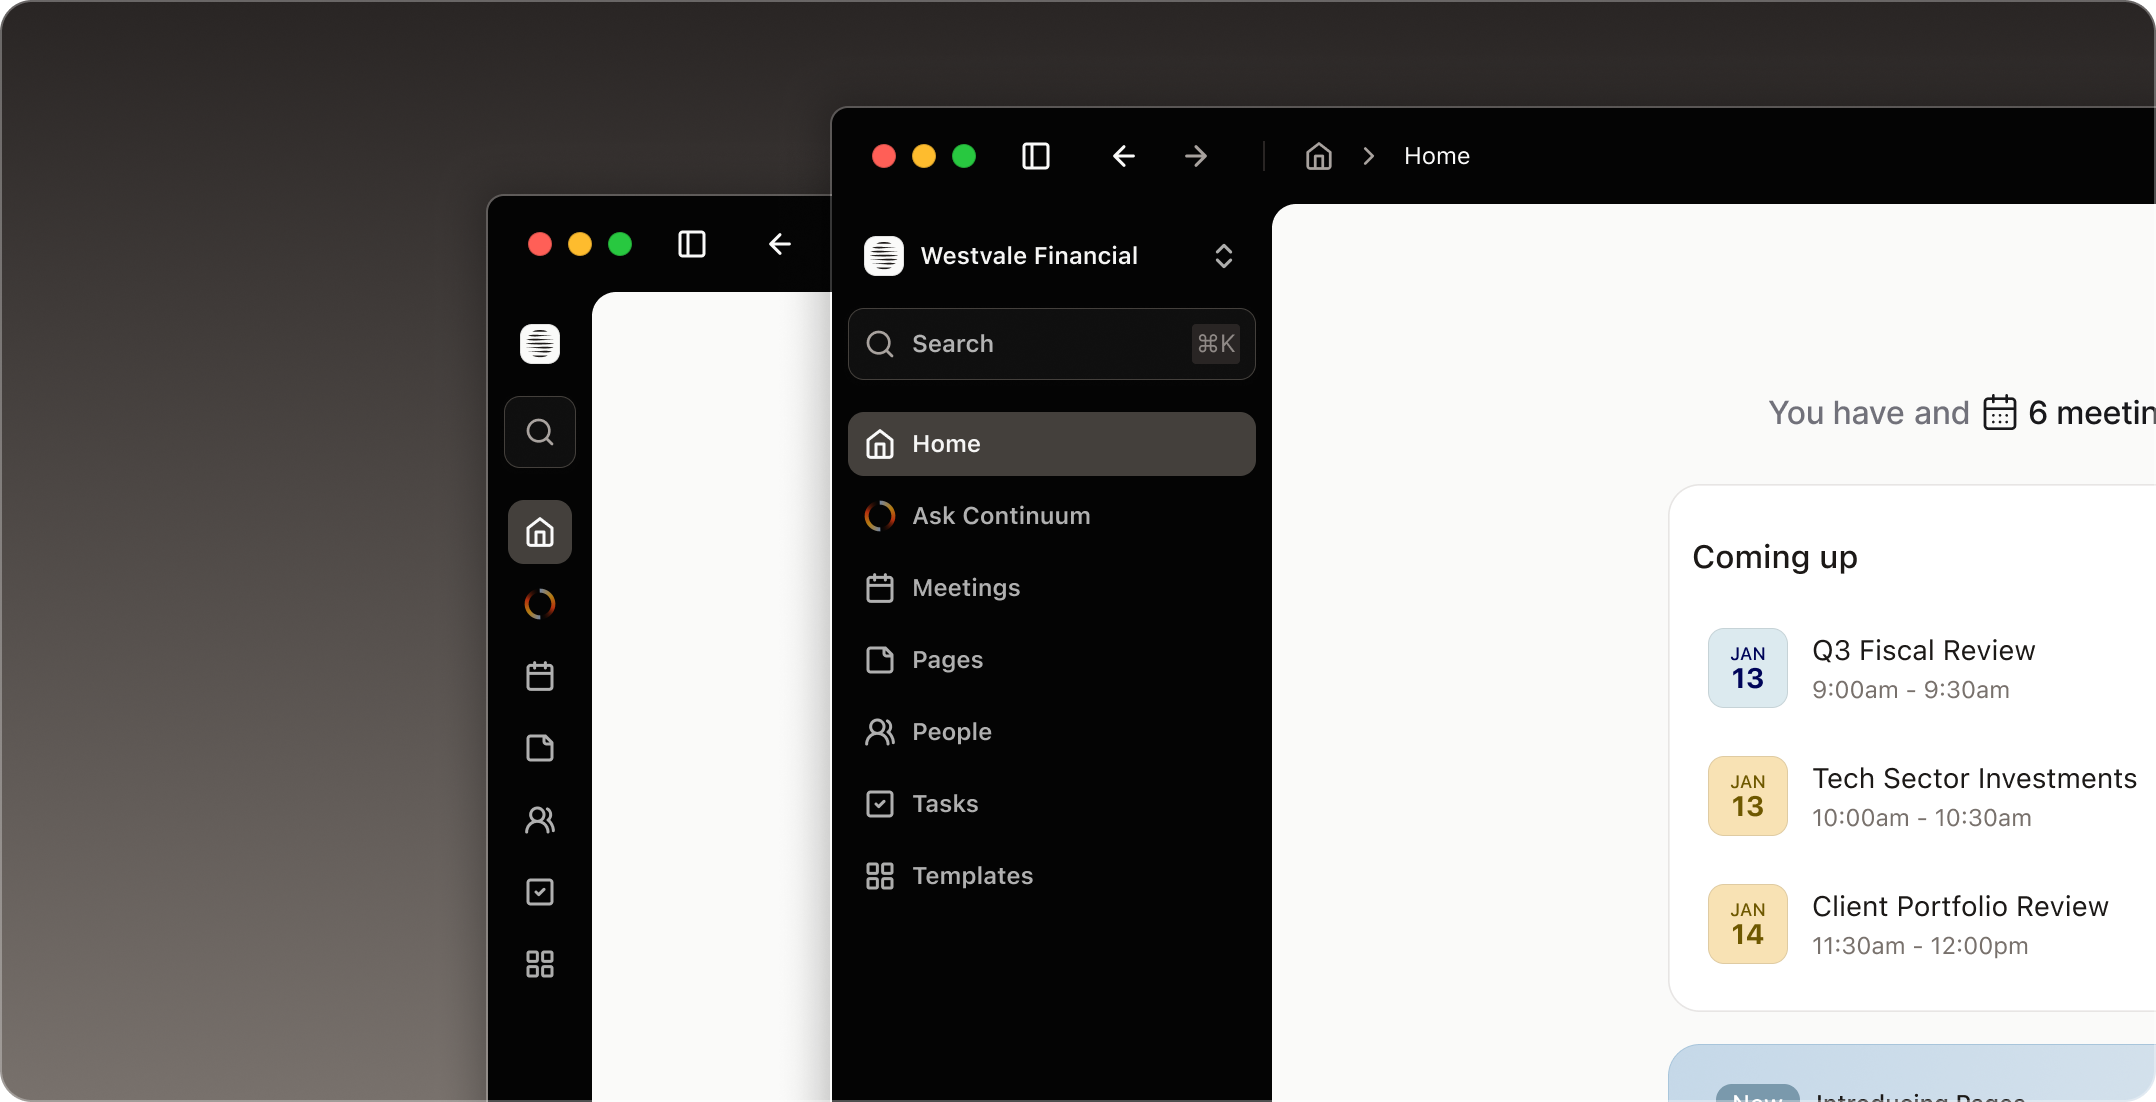Open People in the expanded sidebar
This screenshot has height=1102, width=2156.
(1051, 732)
